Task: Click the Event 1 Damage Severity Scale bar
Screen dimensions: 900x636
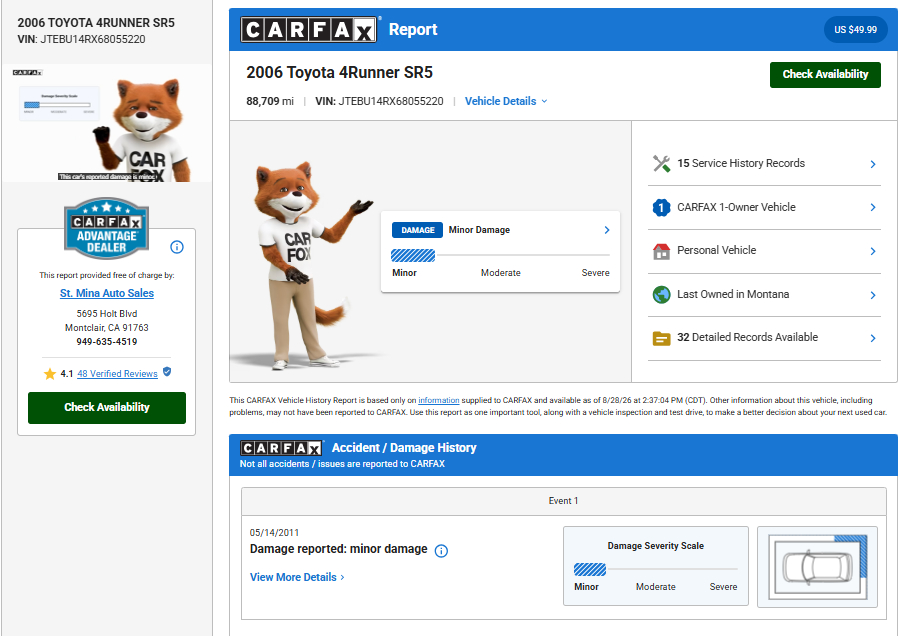Action: tap(655, 569)
